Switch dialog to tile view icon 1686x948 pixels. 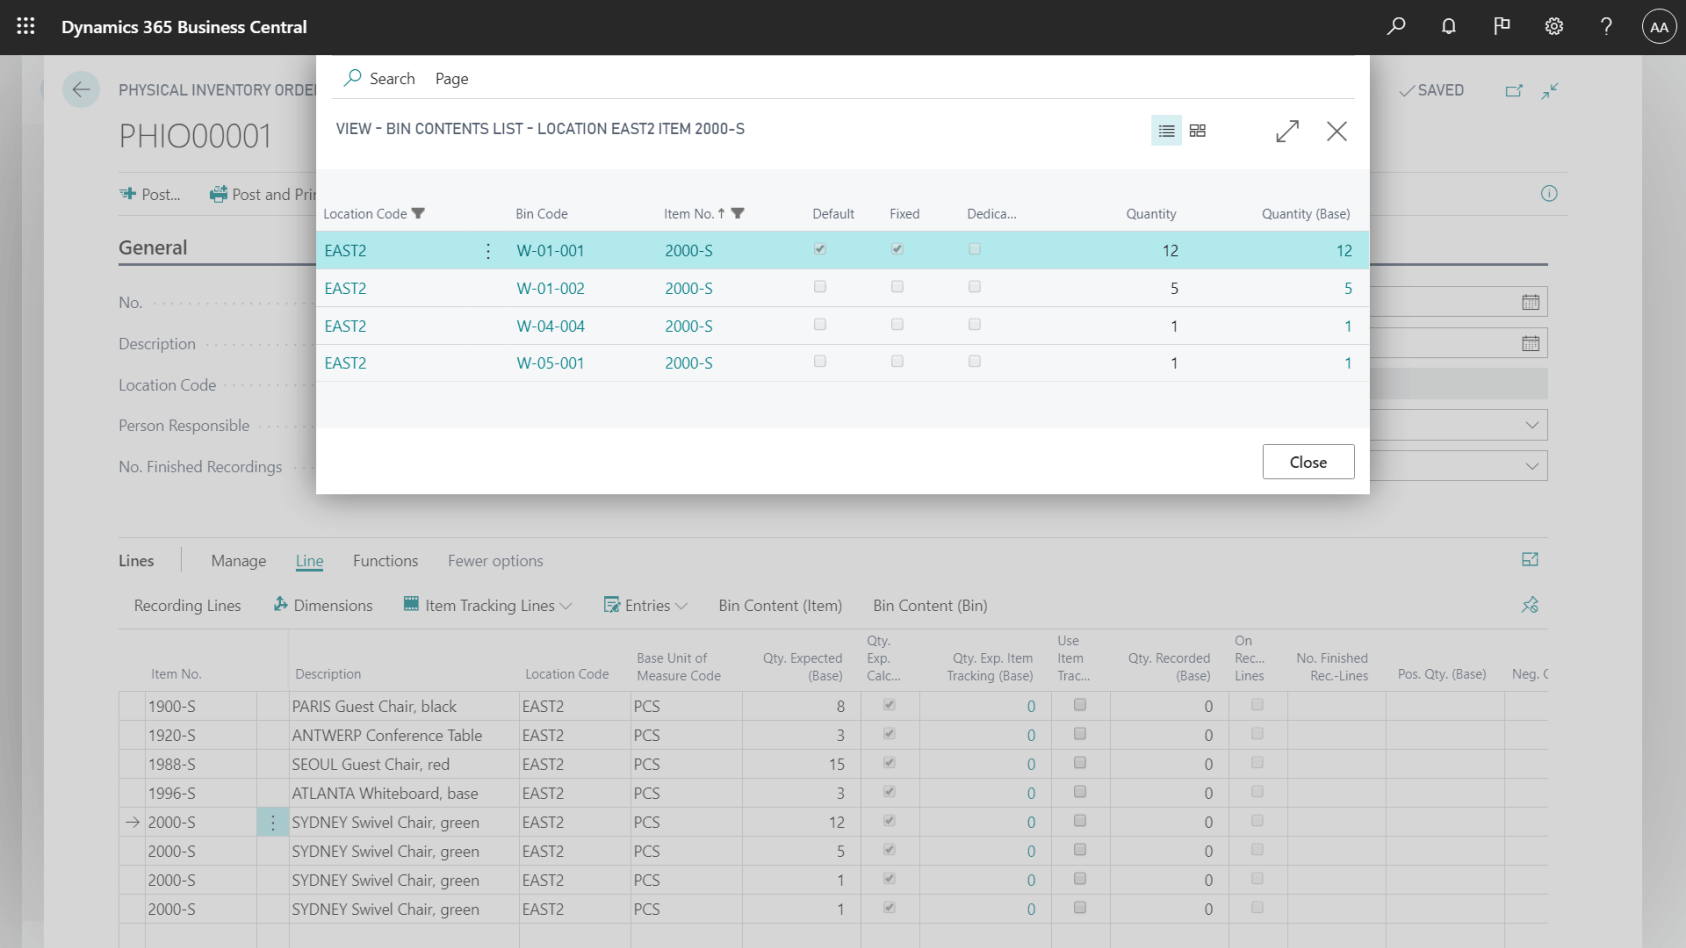1197,131
